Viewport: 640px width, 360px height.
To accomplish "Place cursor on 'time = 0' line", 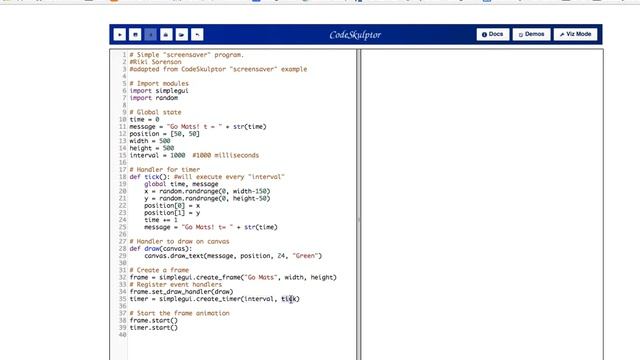I will (144, 120).
